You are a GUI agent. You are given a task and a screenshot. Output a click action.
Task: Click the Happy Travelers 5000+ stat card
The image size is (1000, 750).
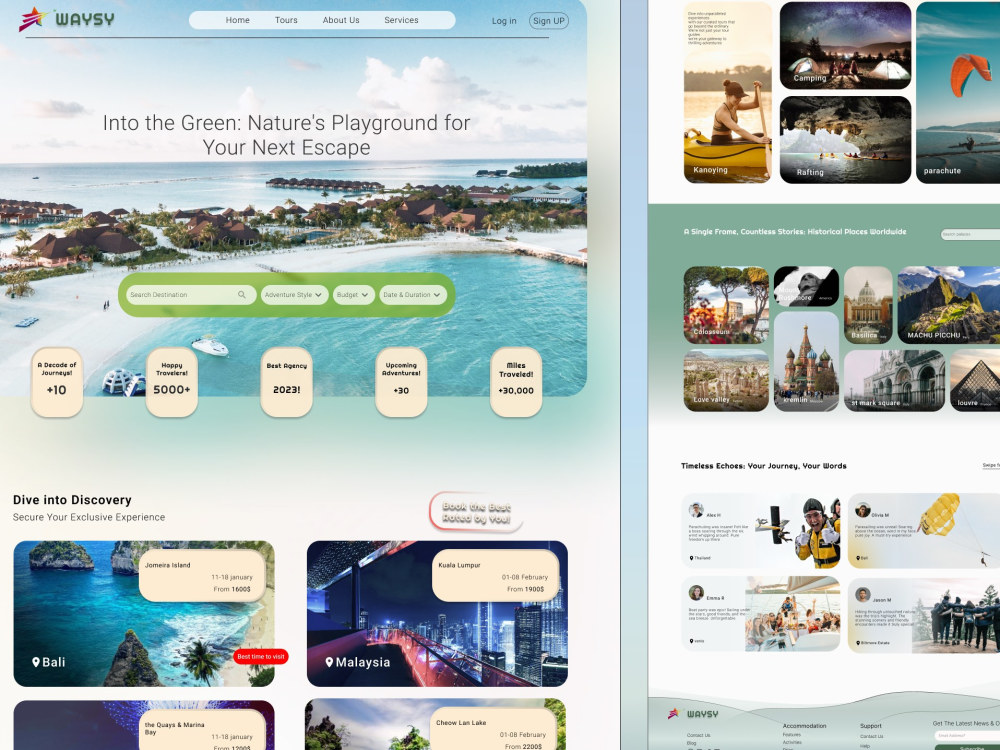(x=172, y=382)
